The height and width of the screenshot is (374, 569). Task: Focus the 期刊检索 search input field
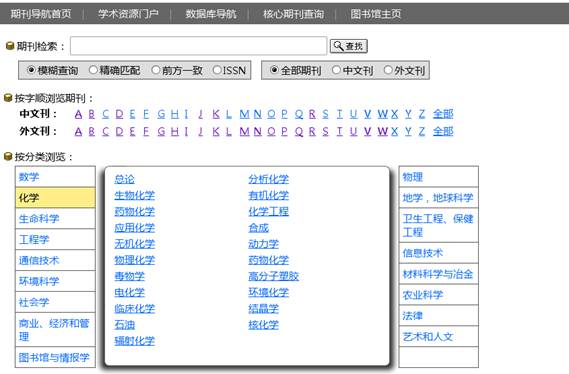(198, 46)
